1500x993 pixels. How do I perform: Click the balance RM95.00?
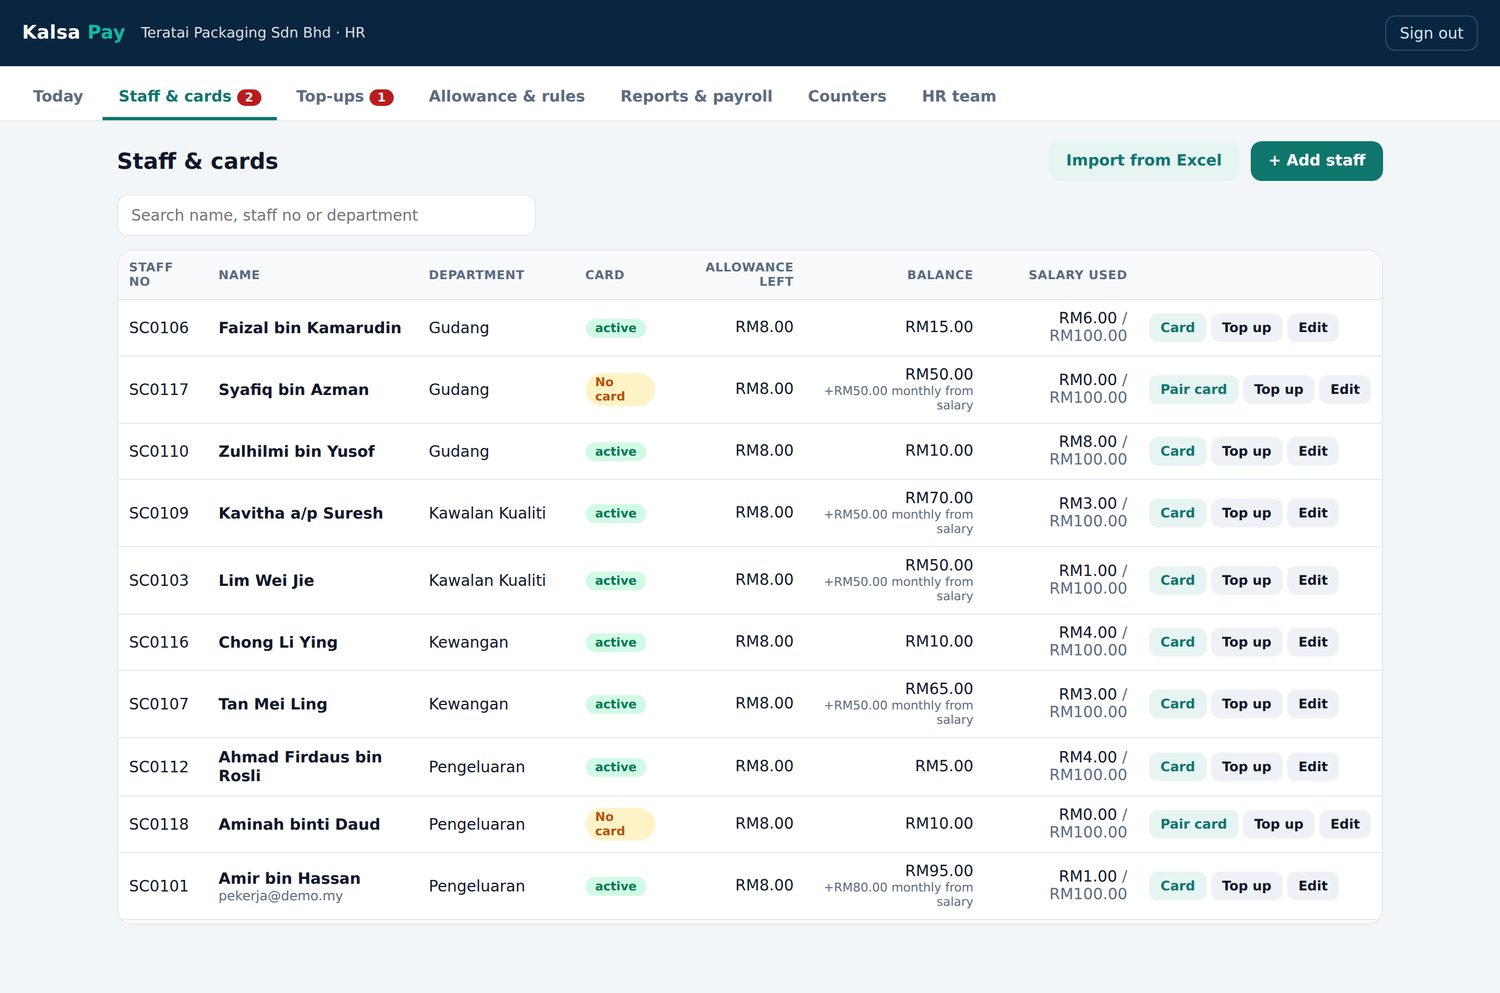938,871
